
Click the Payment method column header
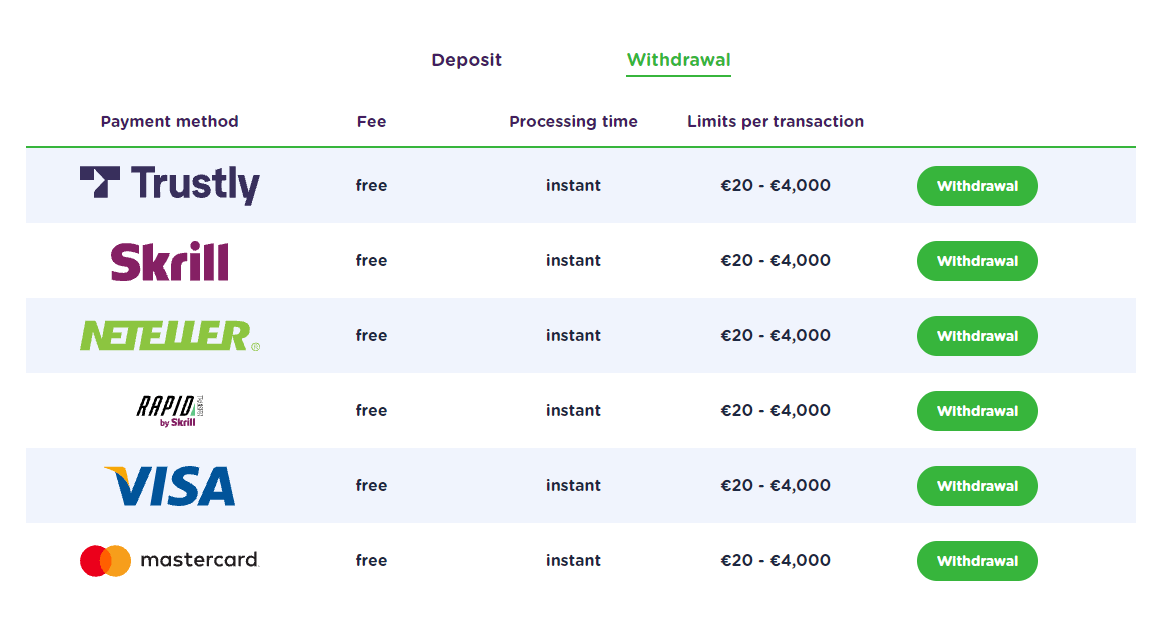170,122
